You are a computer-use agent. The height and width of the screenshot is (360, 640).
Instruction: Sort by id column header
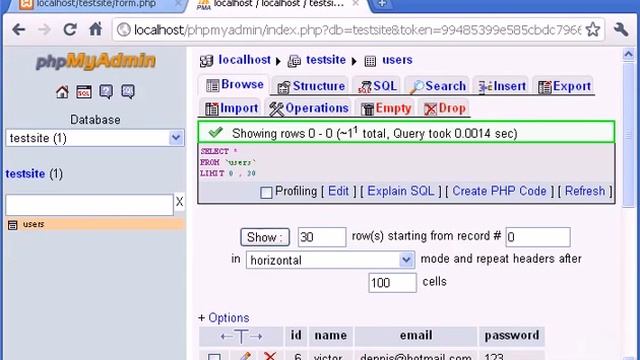tap(296, 336)
